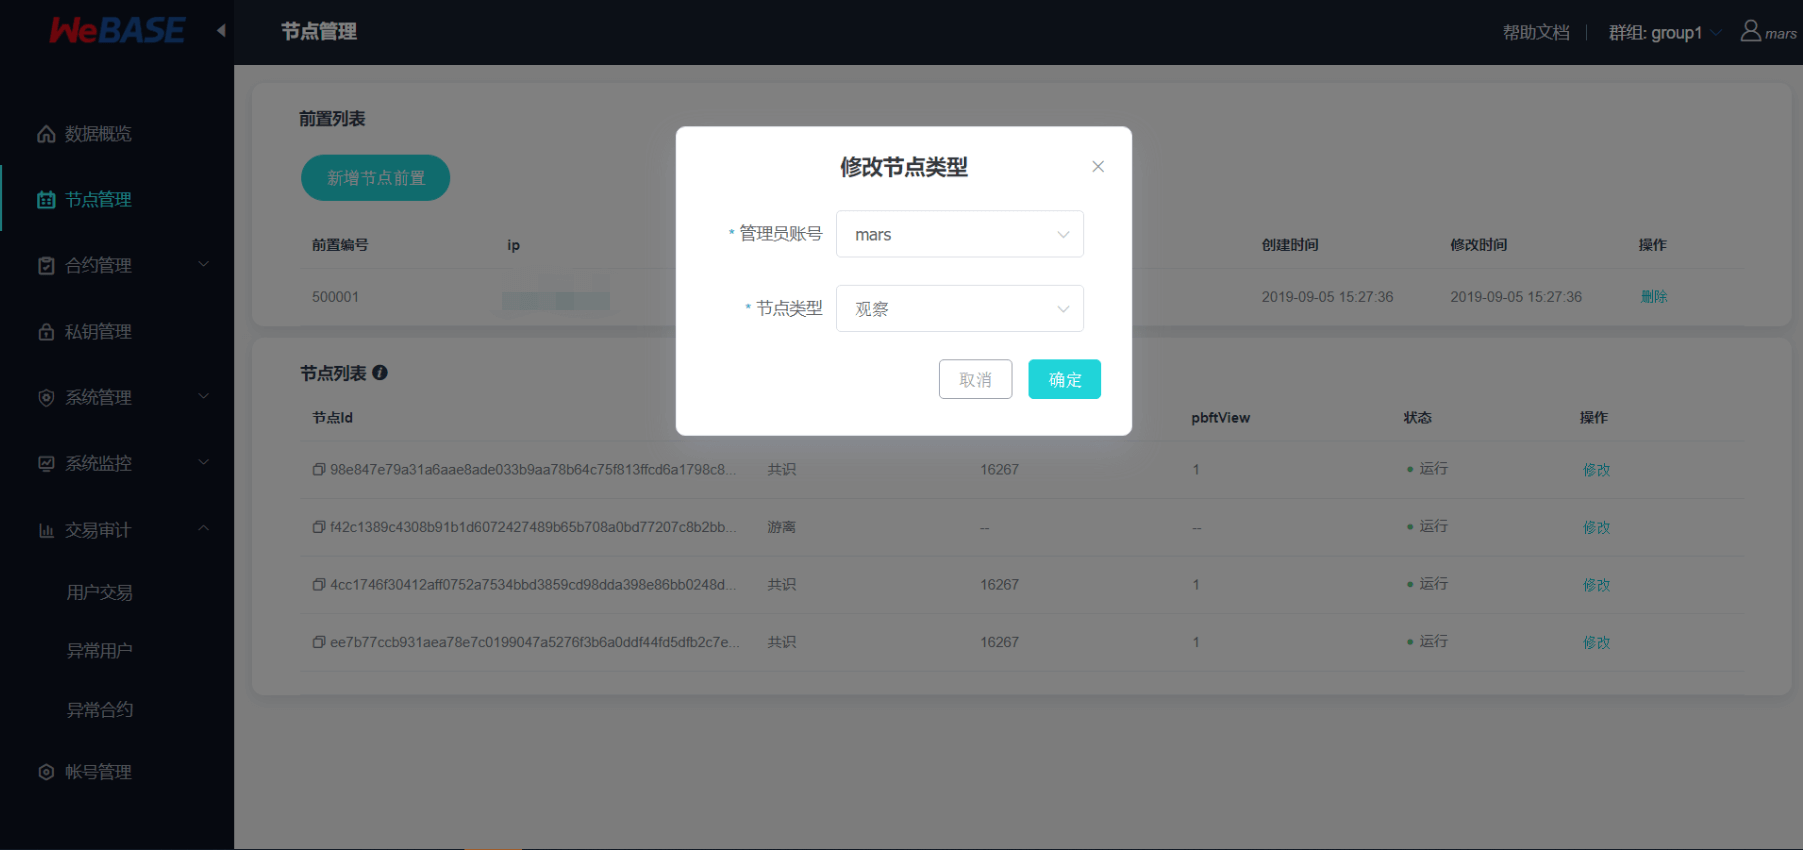Click the shield icon next to 系统管理
1803x850 pixels.
tap(46, 398)
